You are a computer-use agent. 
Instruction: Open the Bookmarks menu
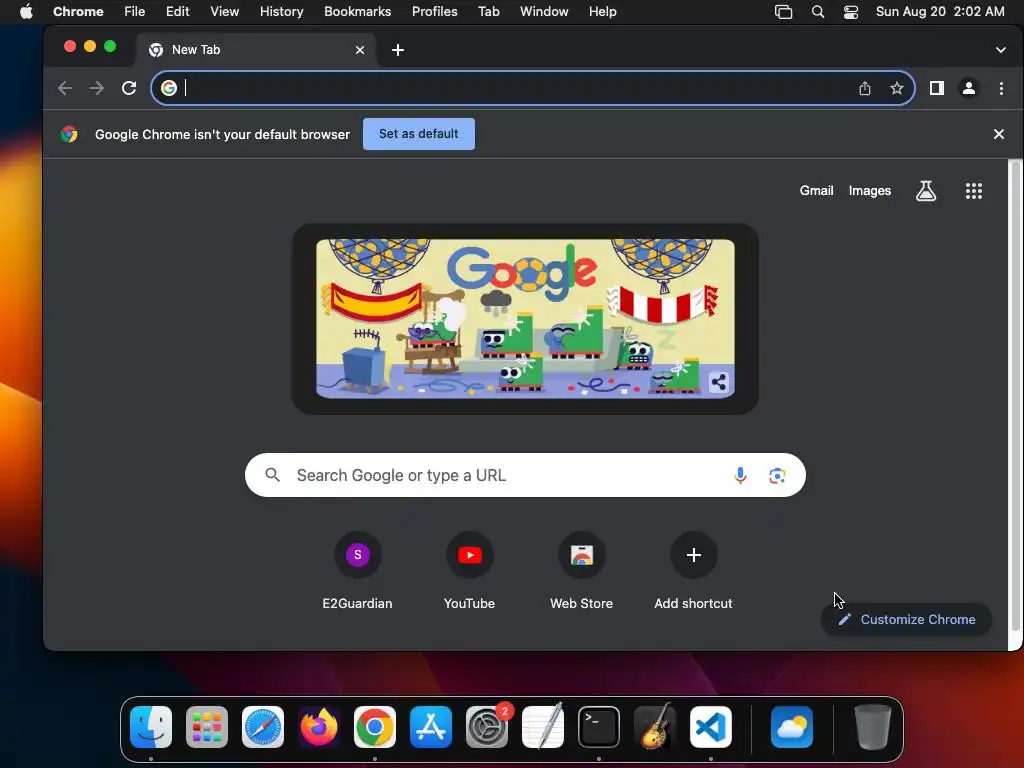coord(357,12)
